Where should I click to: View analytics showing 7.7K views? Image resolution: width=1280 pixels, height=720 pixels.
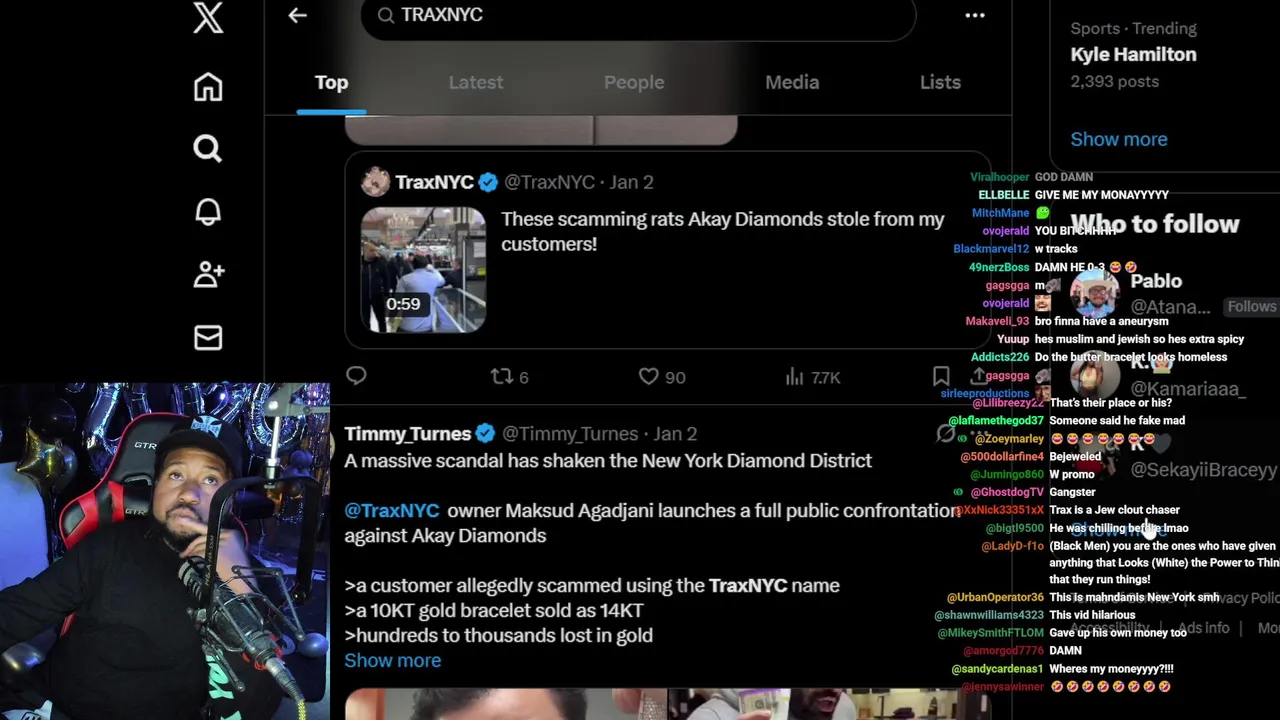click(x=812, y=377)
